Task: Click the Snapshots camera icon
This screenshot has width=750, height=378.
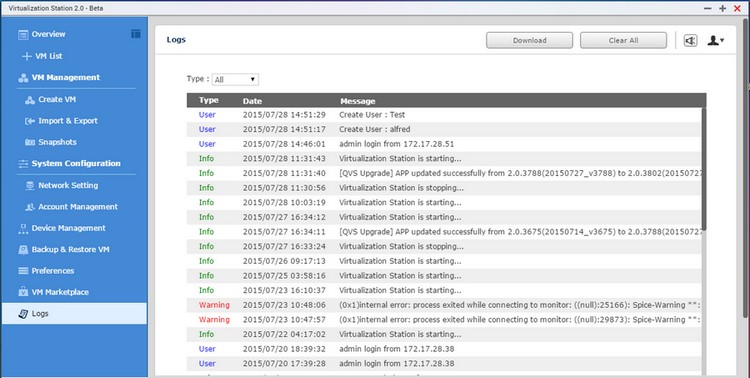Action: (30, 142)
